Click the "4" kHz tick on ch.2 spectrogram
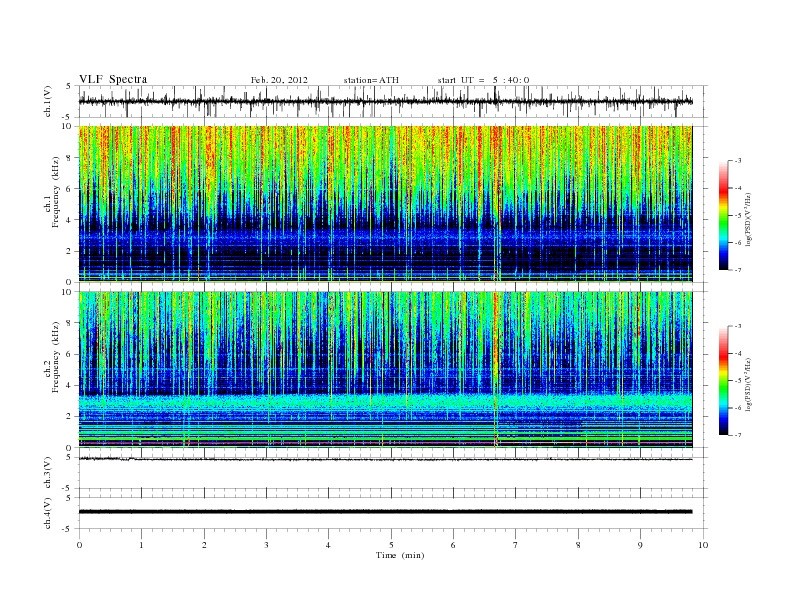The image size is (792, 612). pos(69,385)
